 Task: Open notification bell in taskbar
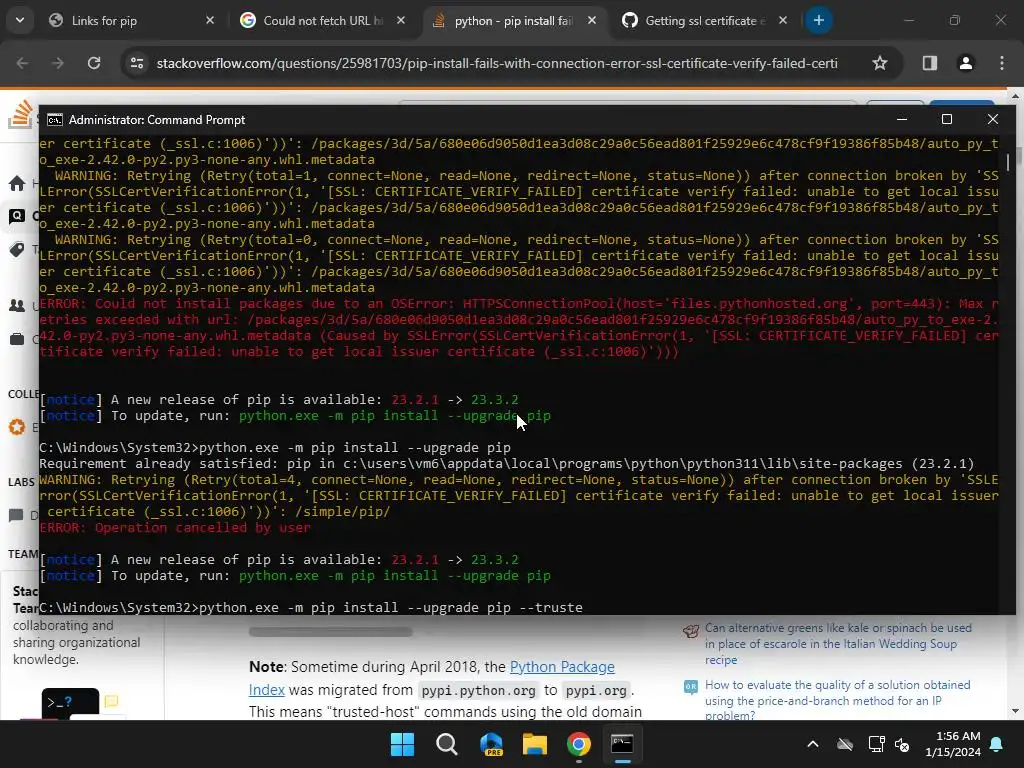pyautogui.click(x=997, y=744)
